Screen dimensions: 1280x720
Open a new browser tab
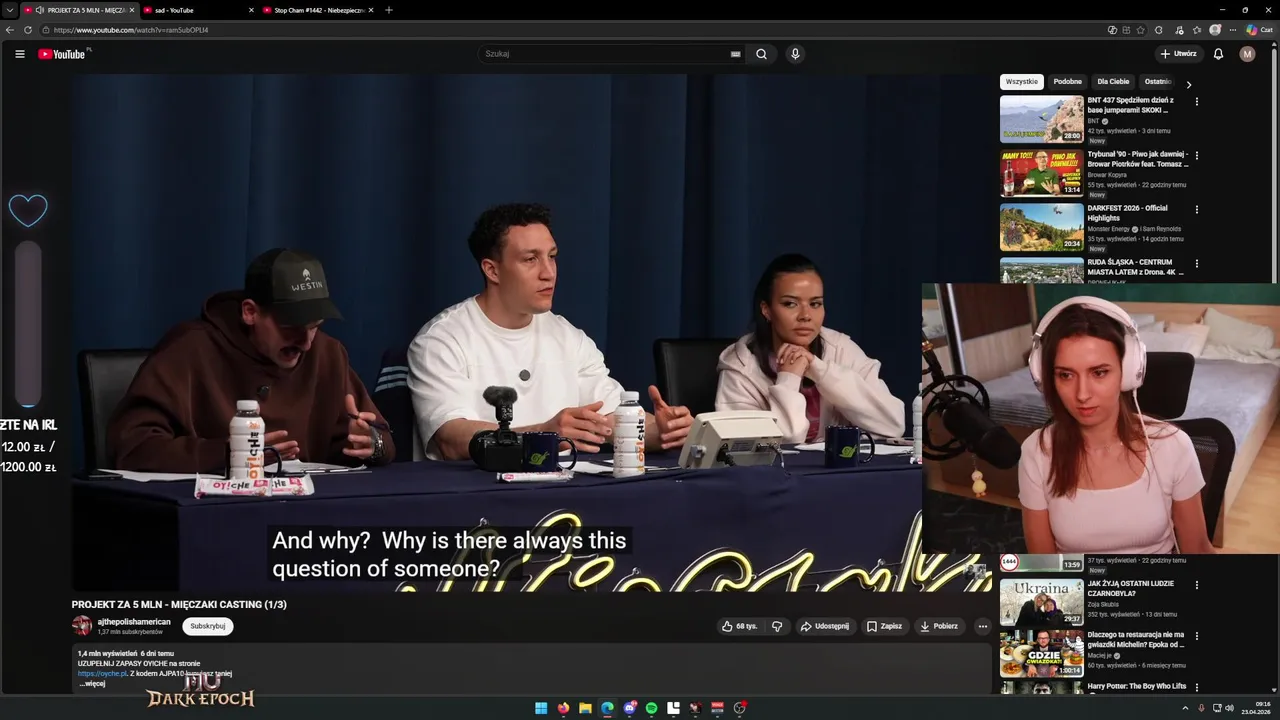tap(389, 10)
